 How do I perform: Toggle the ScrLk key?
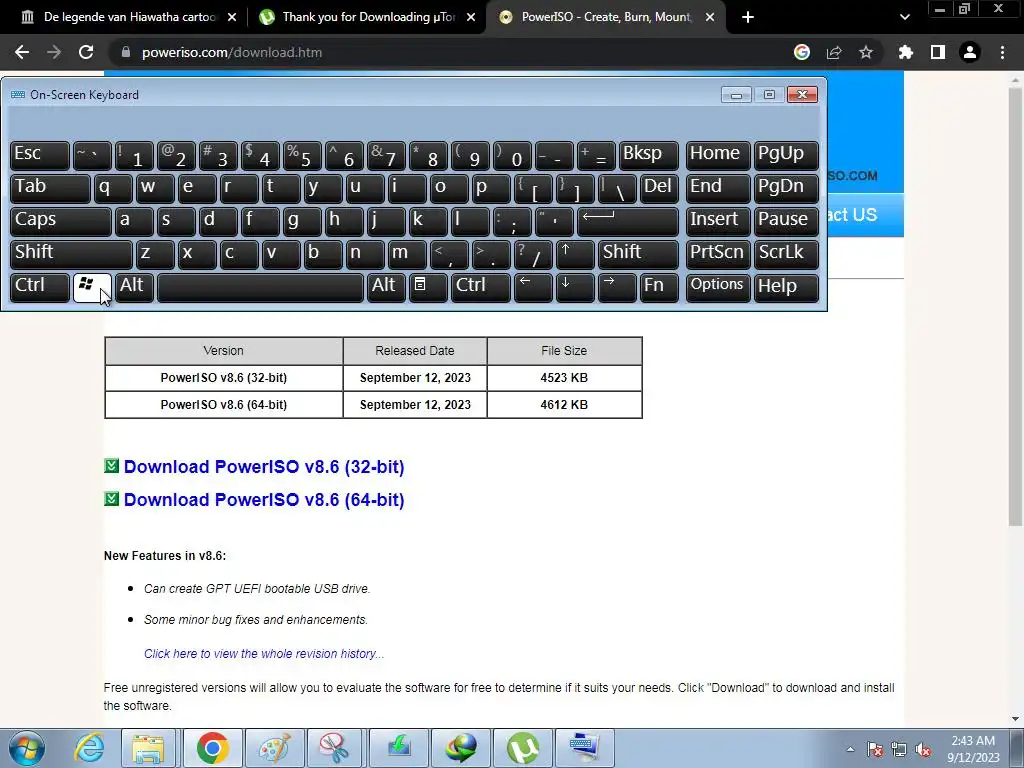point(786,255)
